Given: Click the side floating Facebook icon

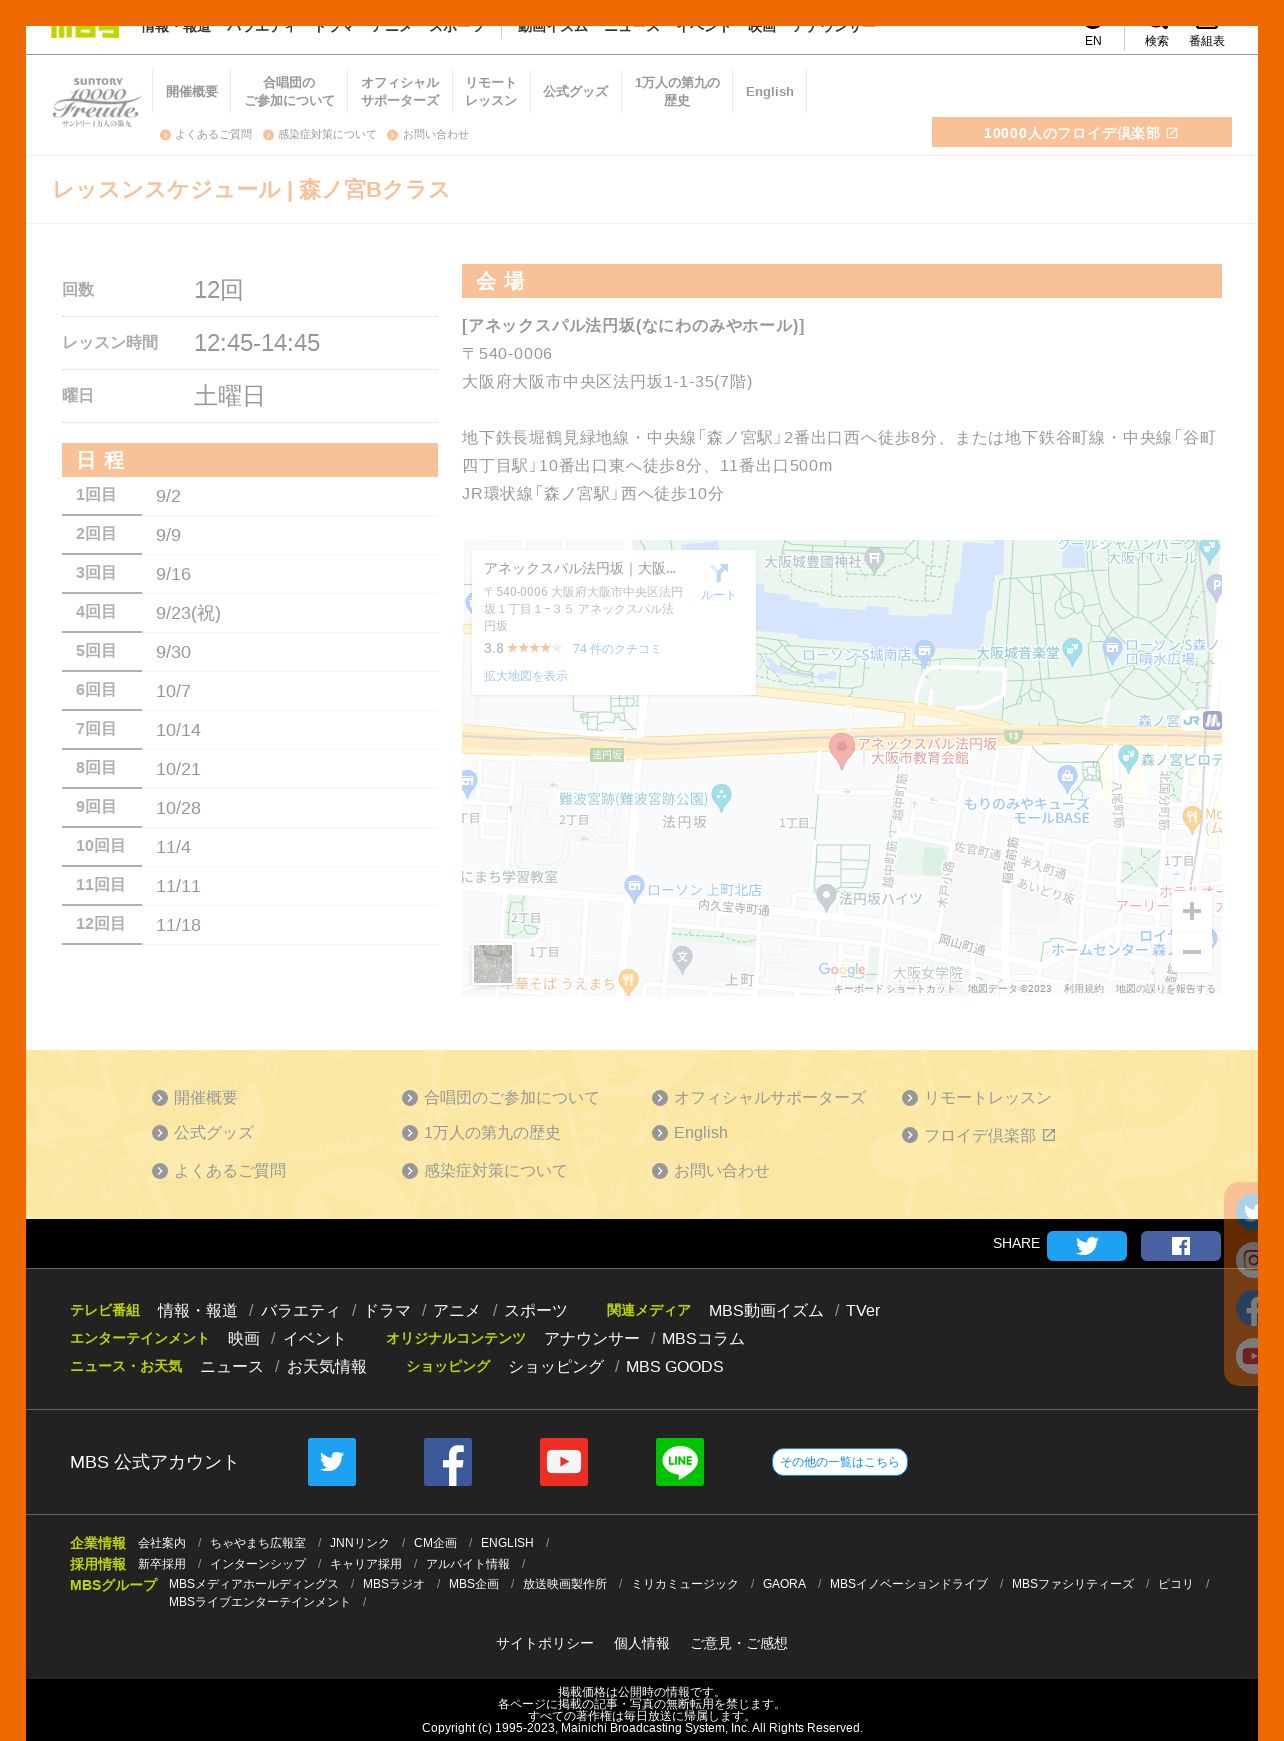Looking at the screenshot, I should coord(1248,1308).
